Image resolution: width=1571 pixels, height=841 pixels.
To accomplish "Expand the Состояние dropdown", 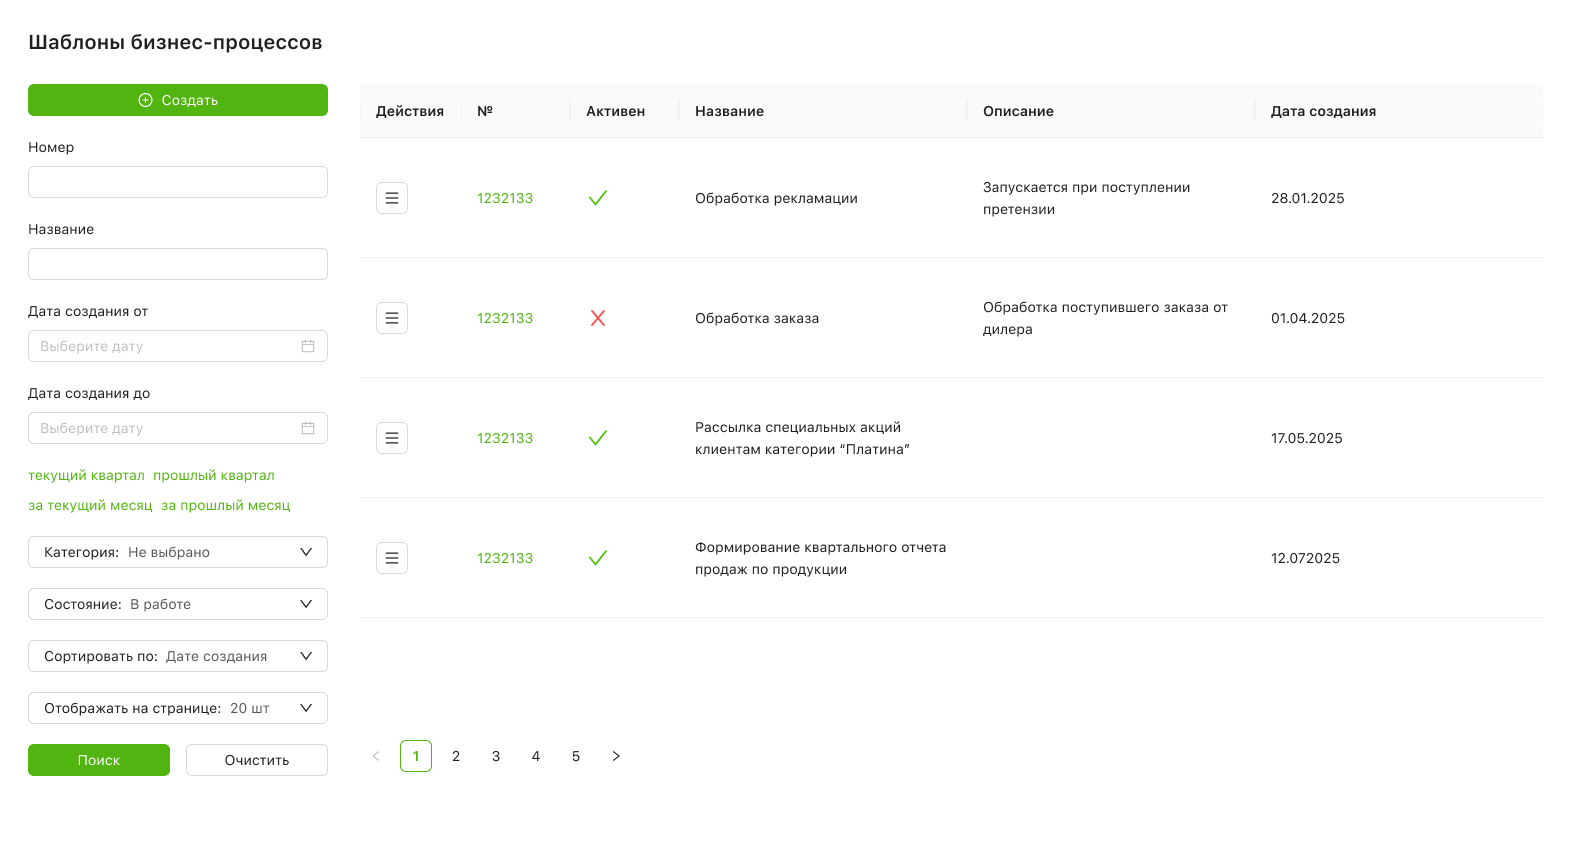I will pos(178,604).
